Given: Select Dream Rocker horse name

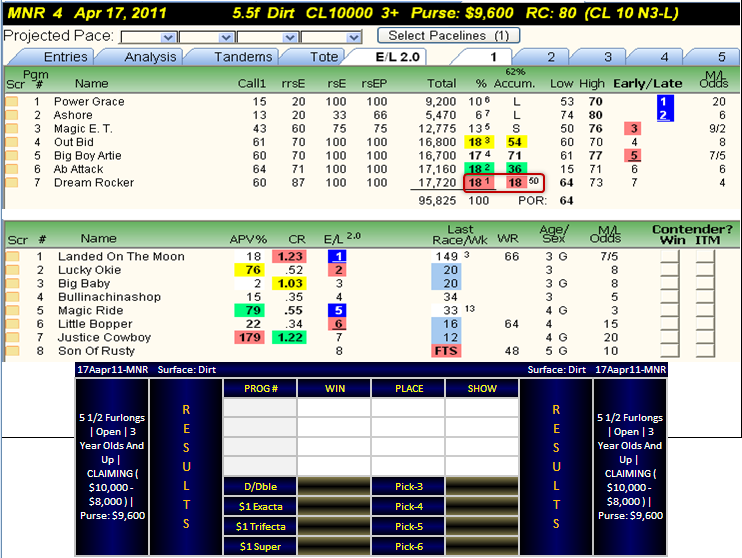Looking at the screenshot, I should [94, 183].
